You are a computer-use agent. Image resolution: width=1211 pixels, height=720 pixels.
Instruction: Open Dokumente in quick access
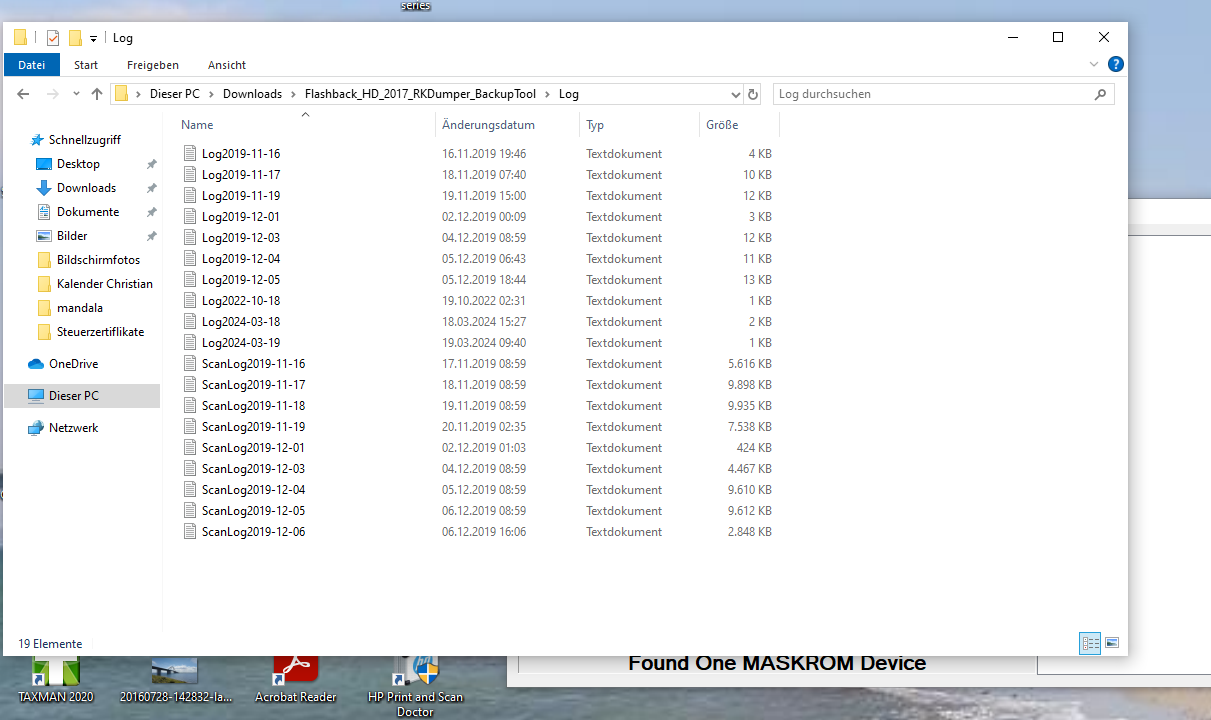click(x=88, y=212)
